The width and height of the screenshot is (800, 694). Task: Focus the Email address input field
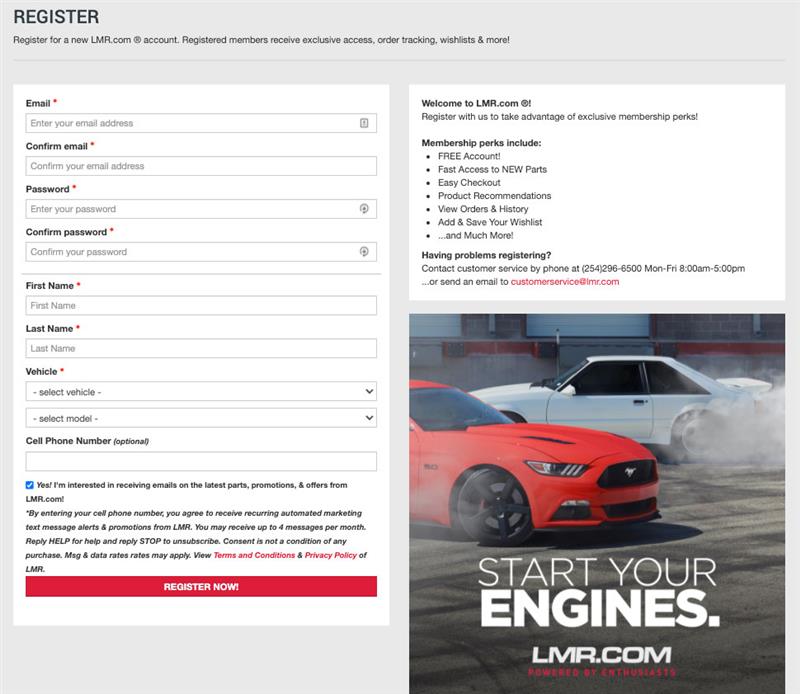coord(201,123)
